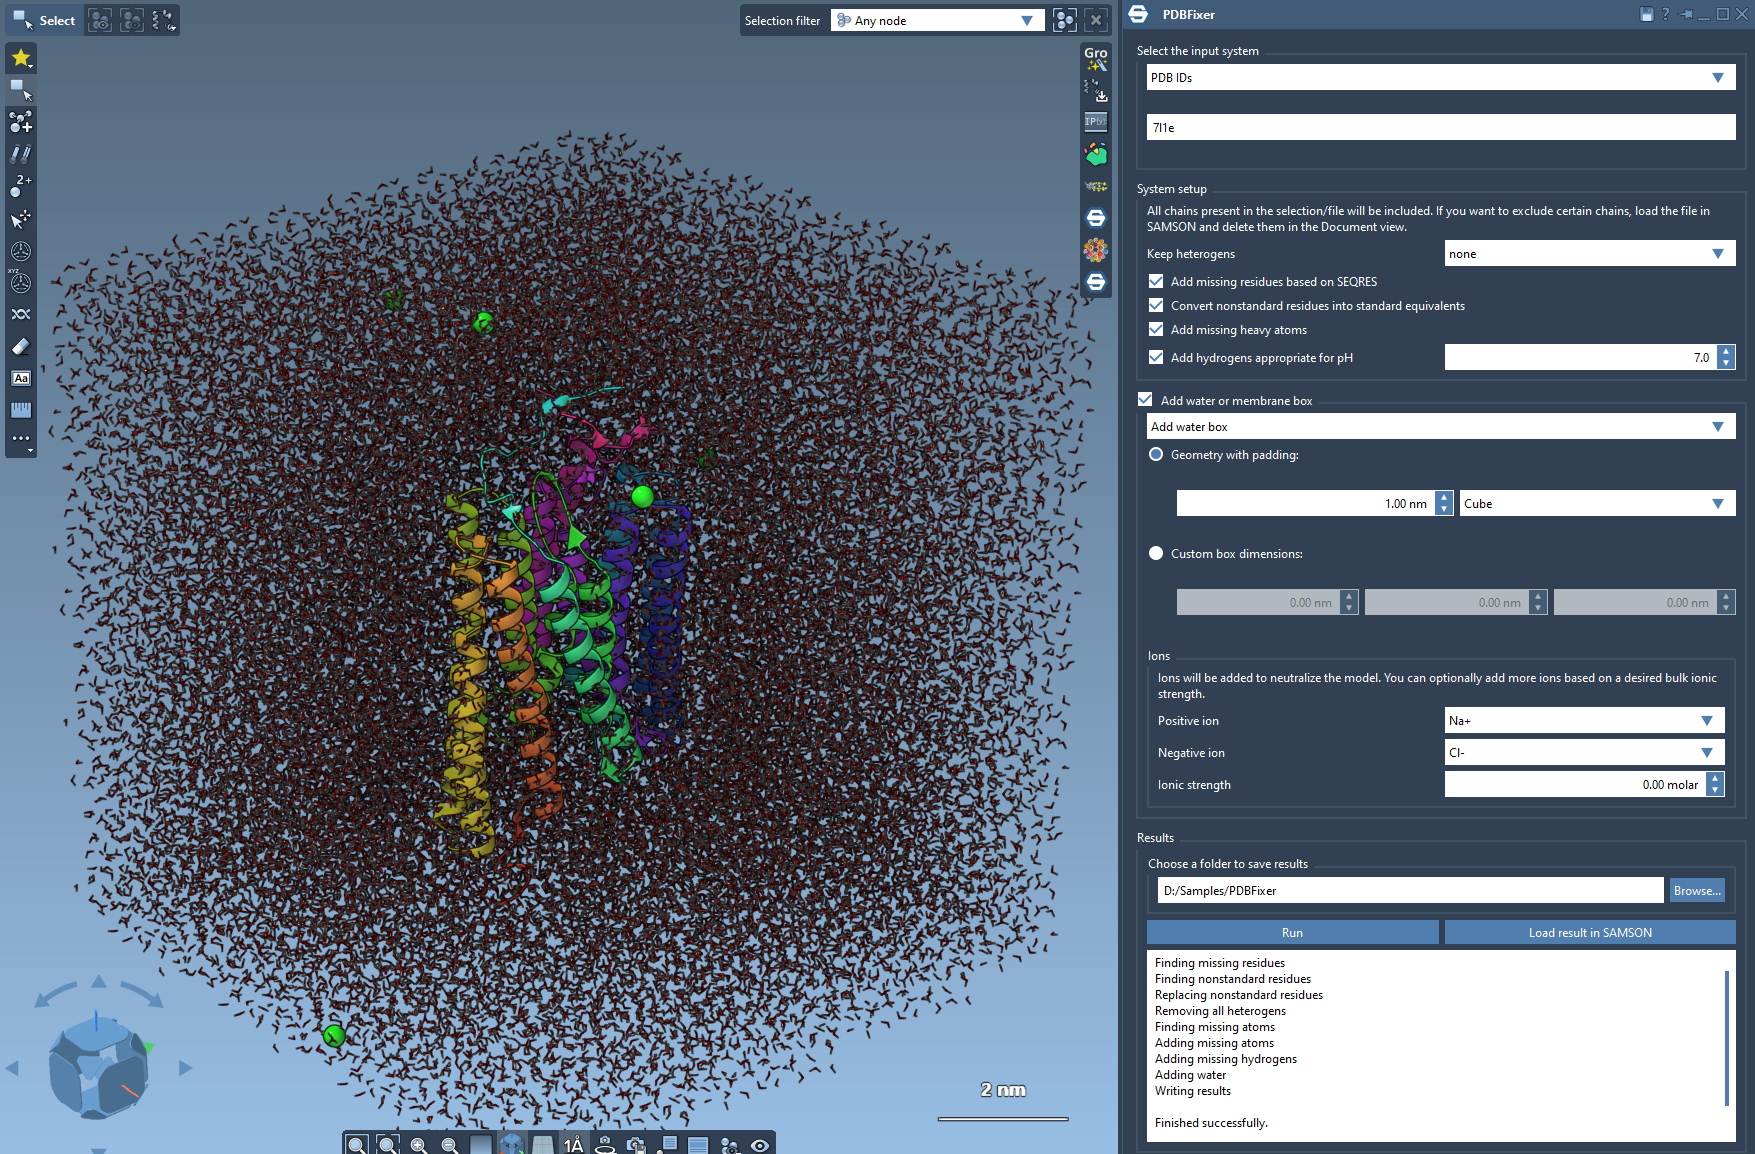
Task: Click the PDB ID input field containing 7l1e
Action: pos(1440,128)
